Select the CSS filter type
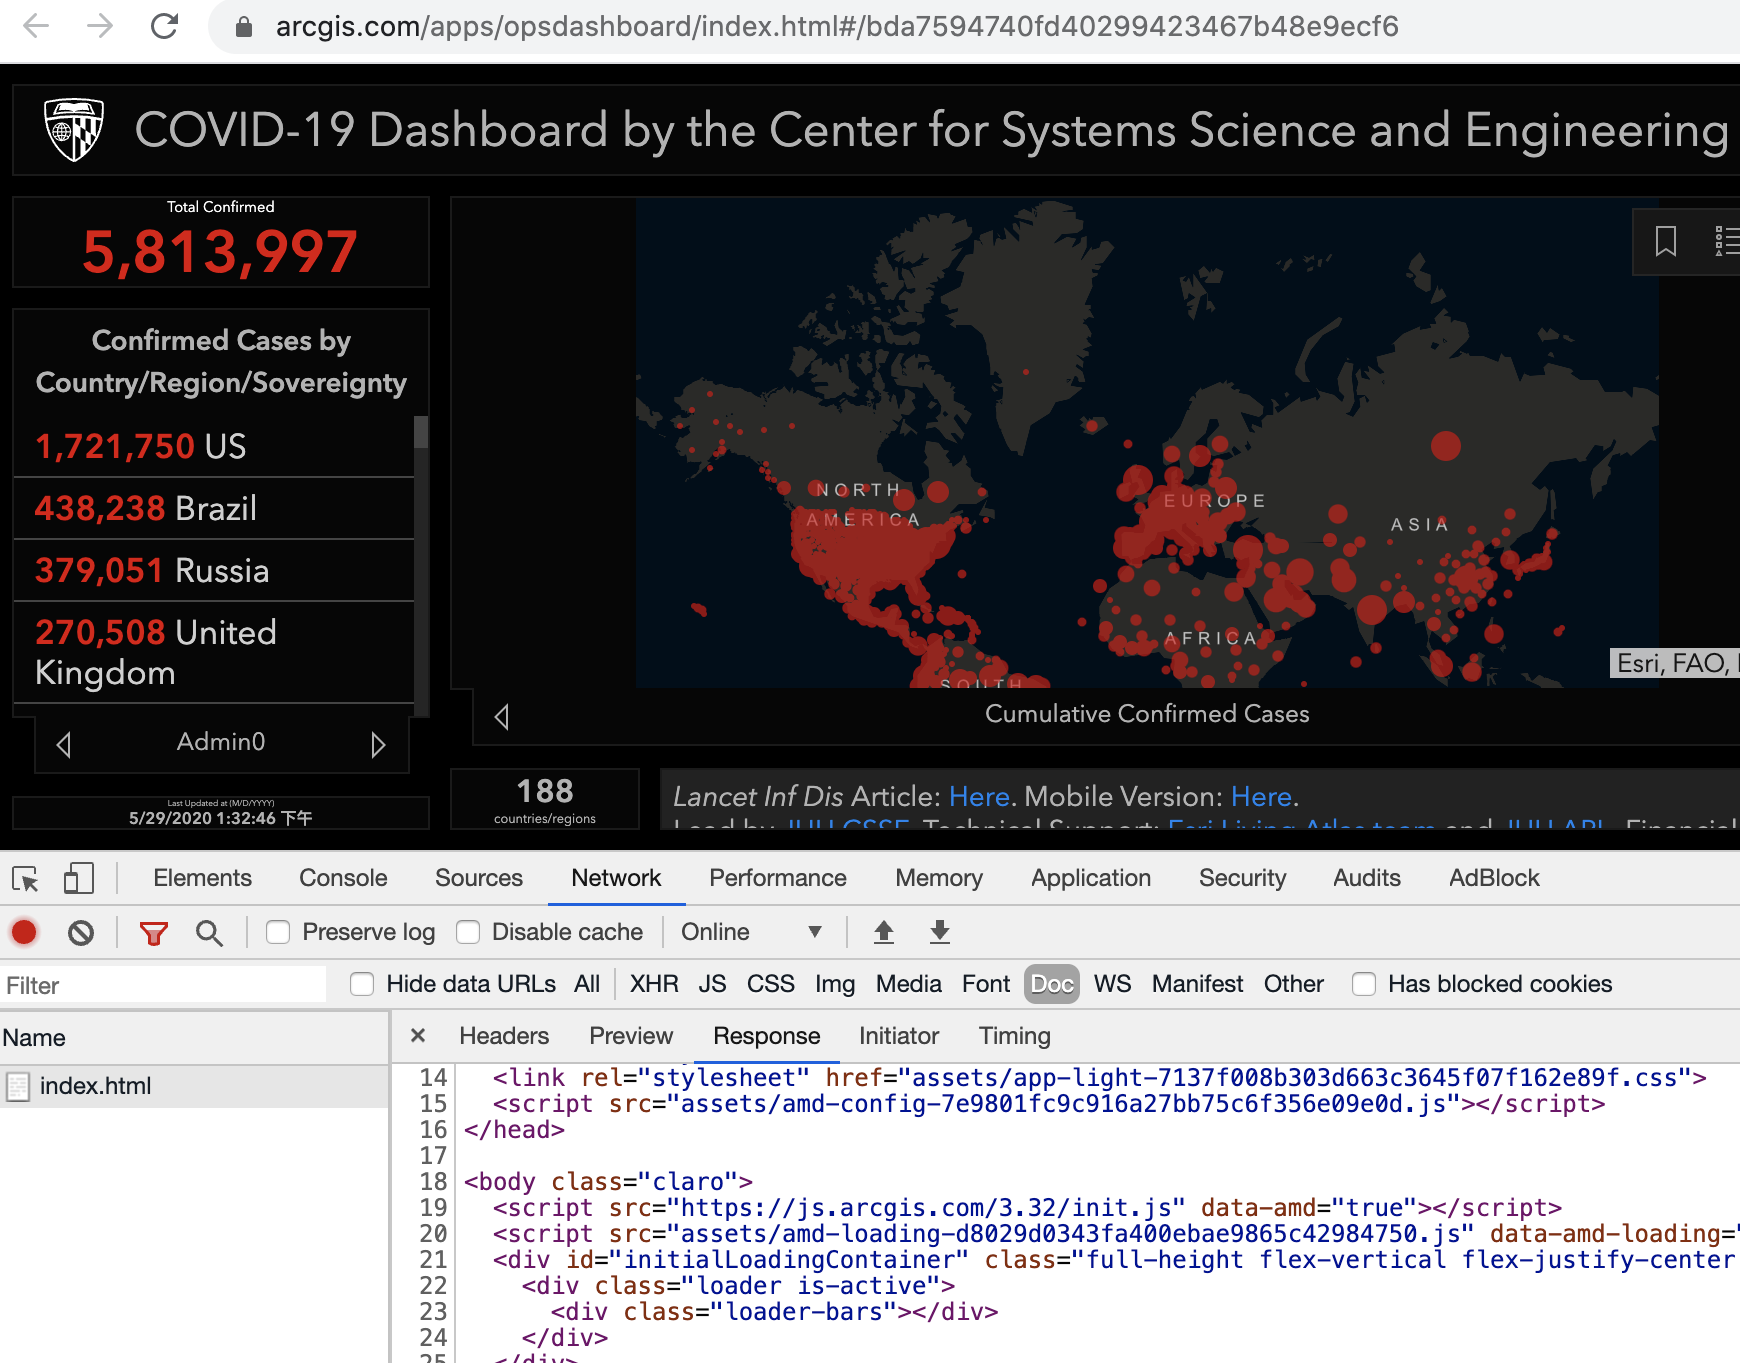Screen dimensions: 1740x1363 [771, 984]
